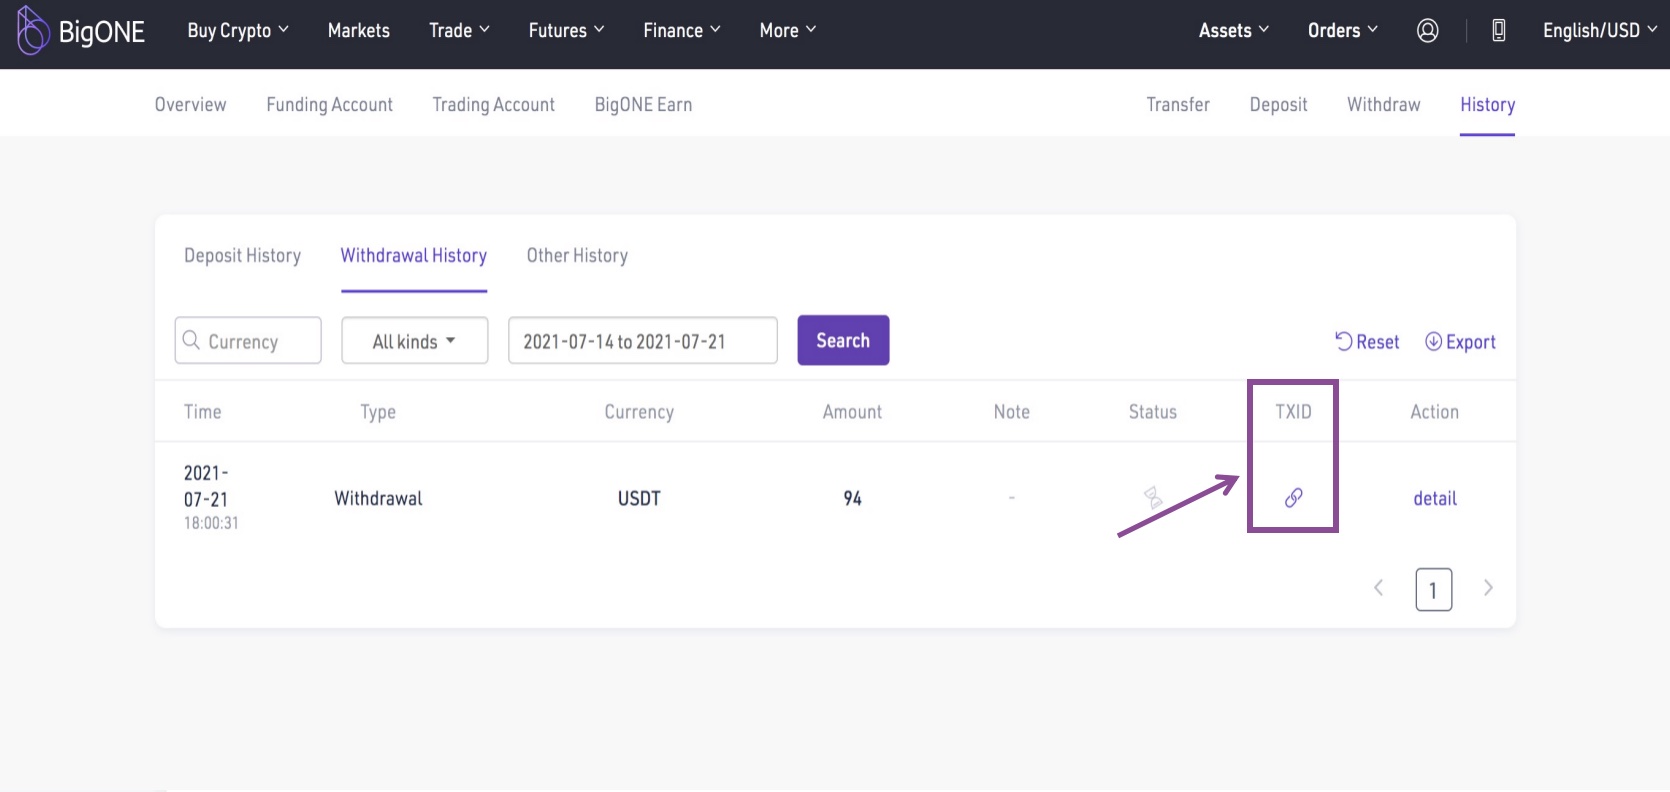Export withdrawal history records
This screenshot has height=792, width=1670.
click(1460, 342)
